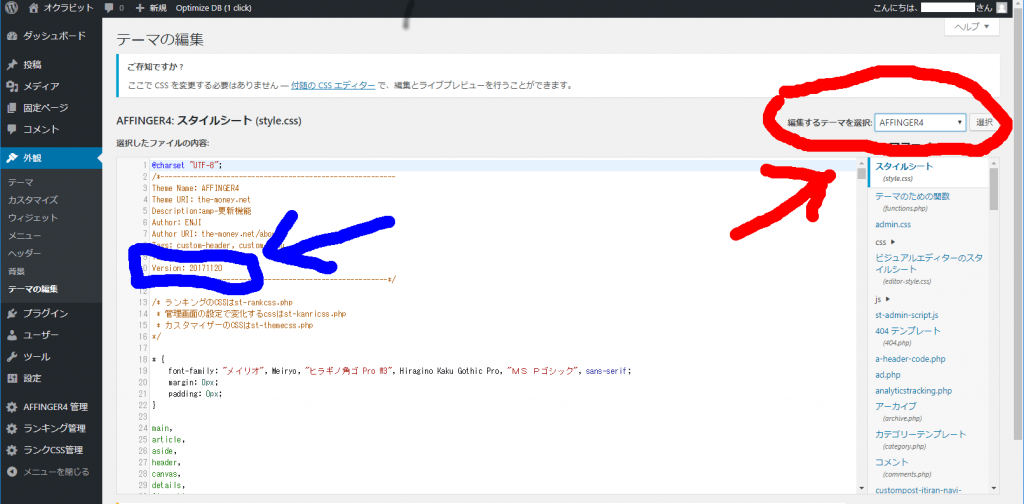Open コメント comments.php file

901,467
